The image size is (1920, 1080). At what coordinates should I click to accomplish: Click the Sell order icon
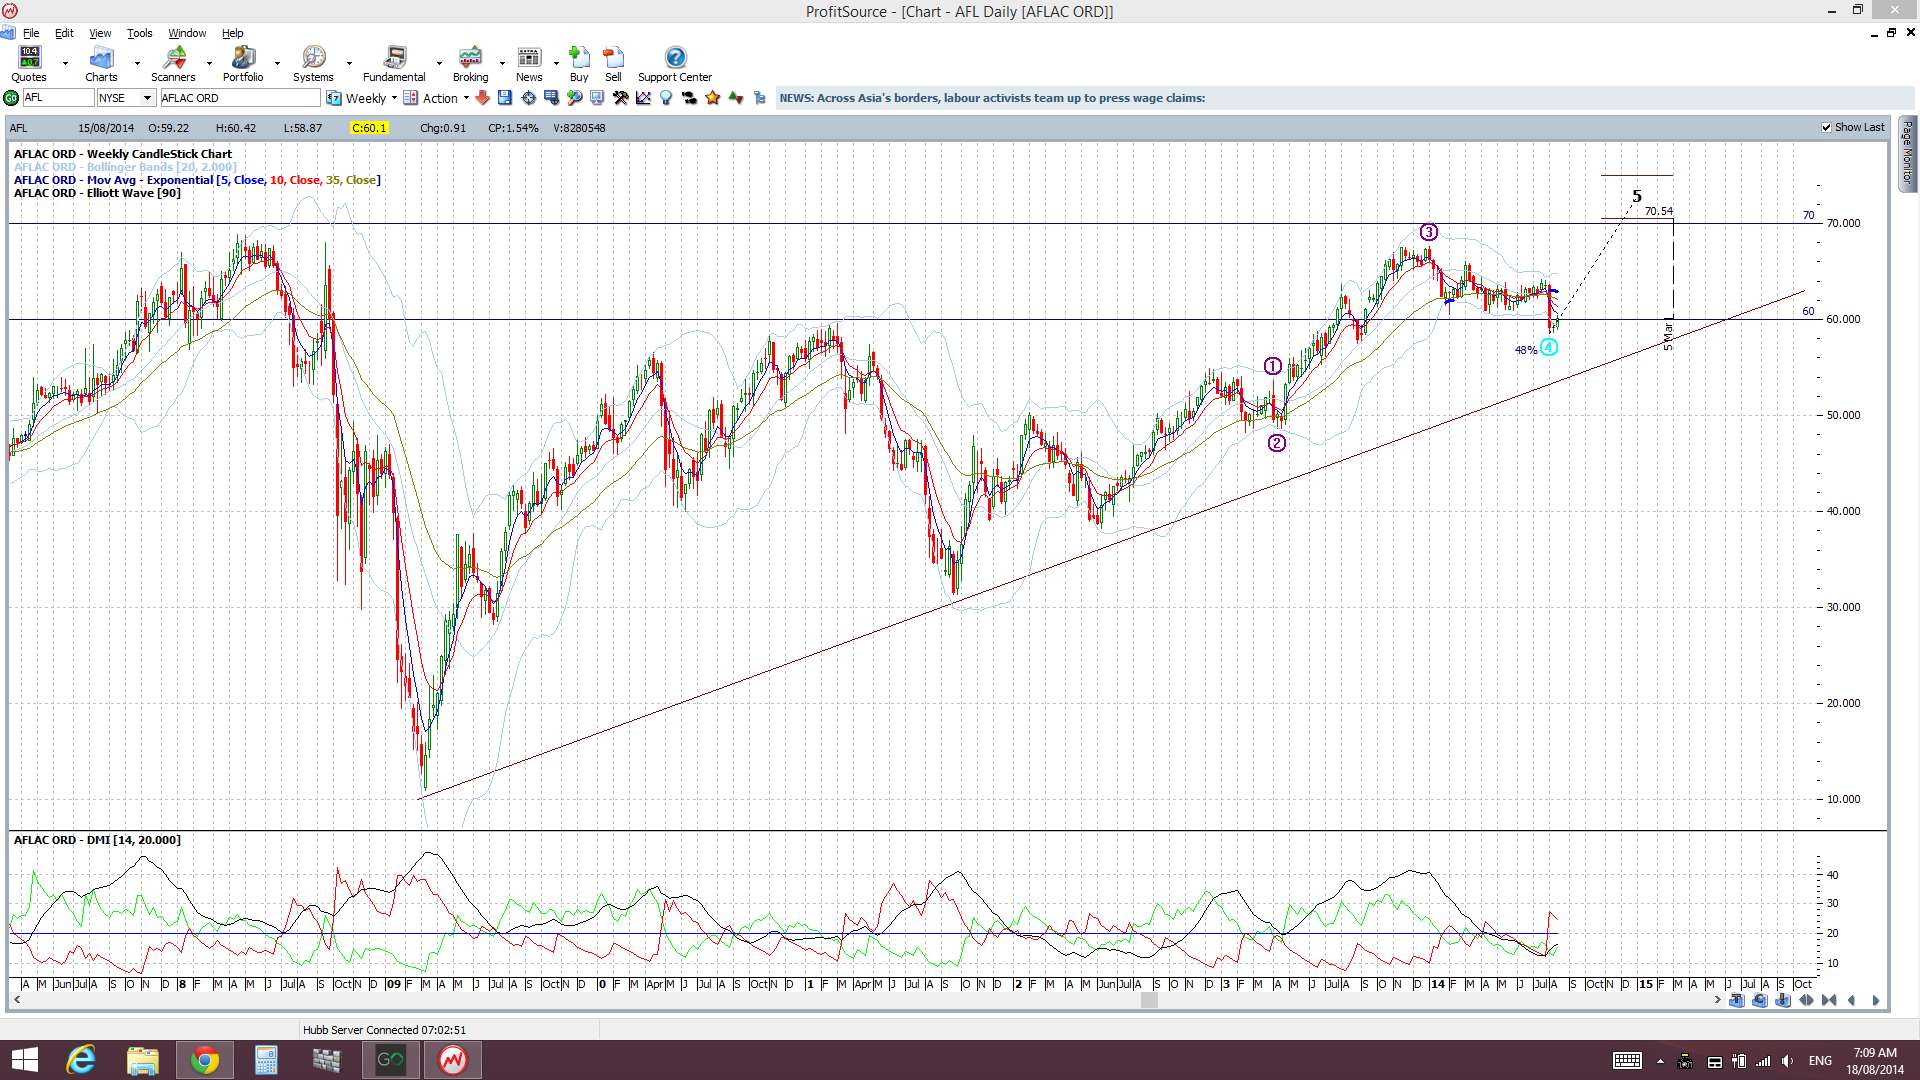click(613, 63)
